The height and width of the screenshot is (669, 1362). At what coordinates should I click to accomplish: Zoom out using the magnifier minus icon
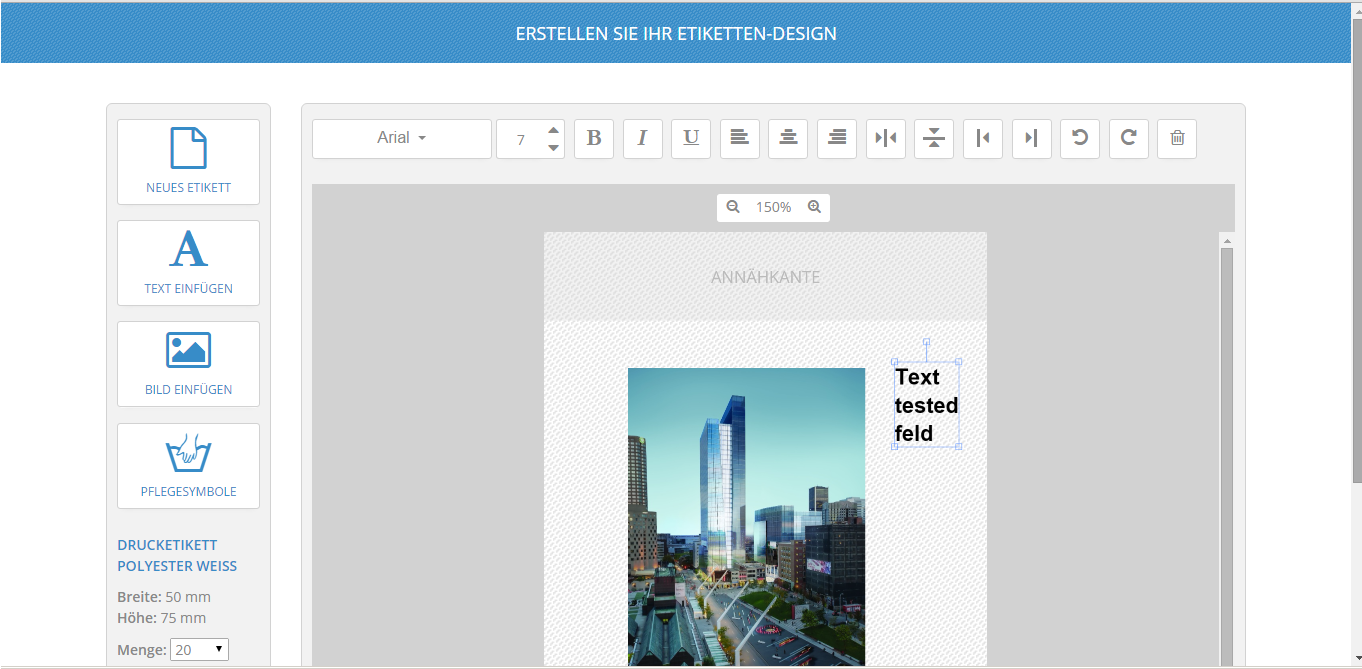pyautogui.click(x=733, y=207)
